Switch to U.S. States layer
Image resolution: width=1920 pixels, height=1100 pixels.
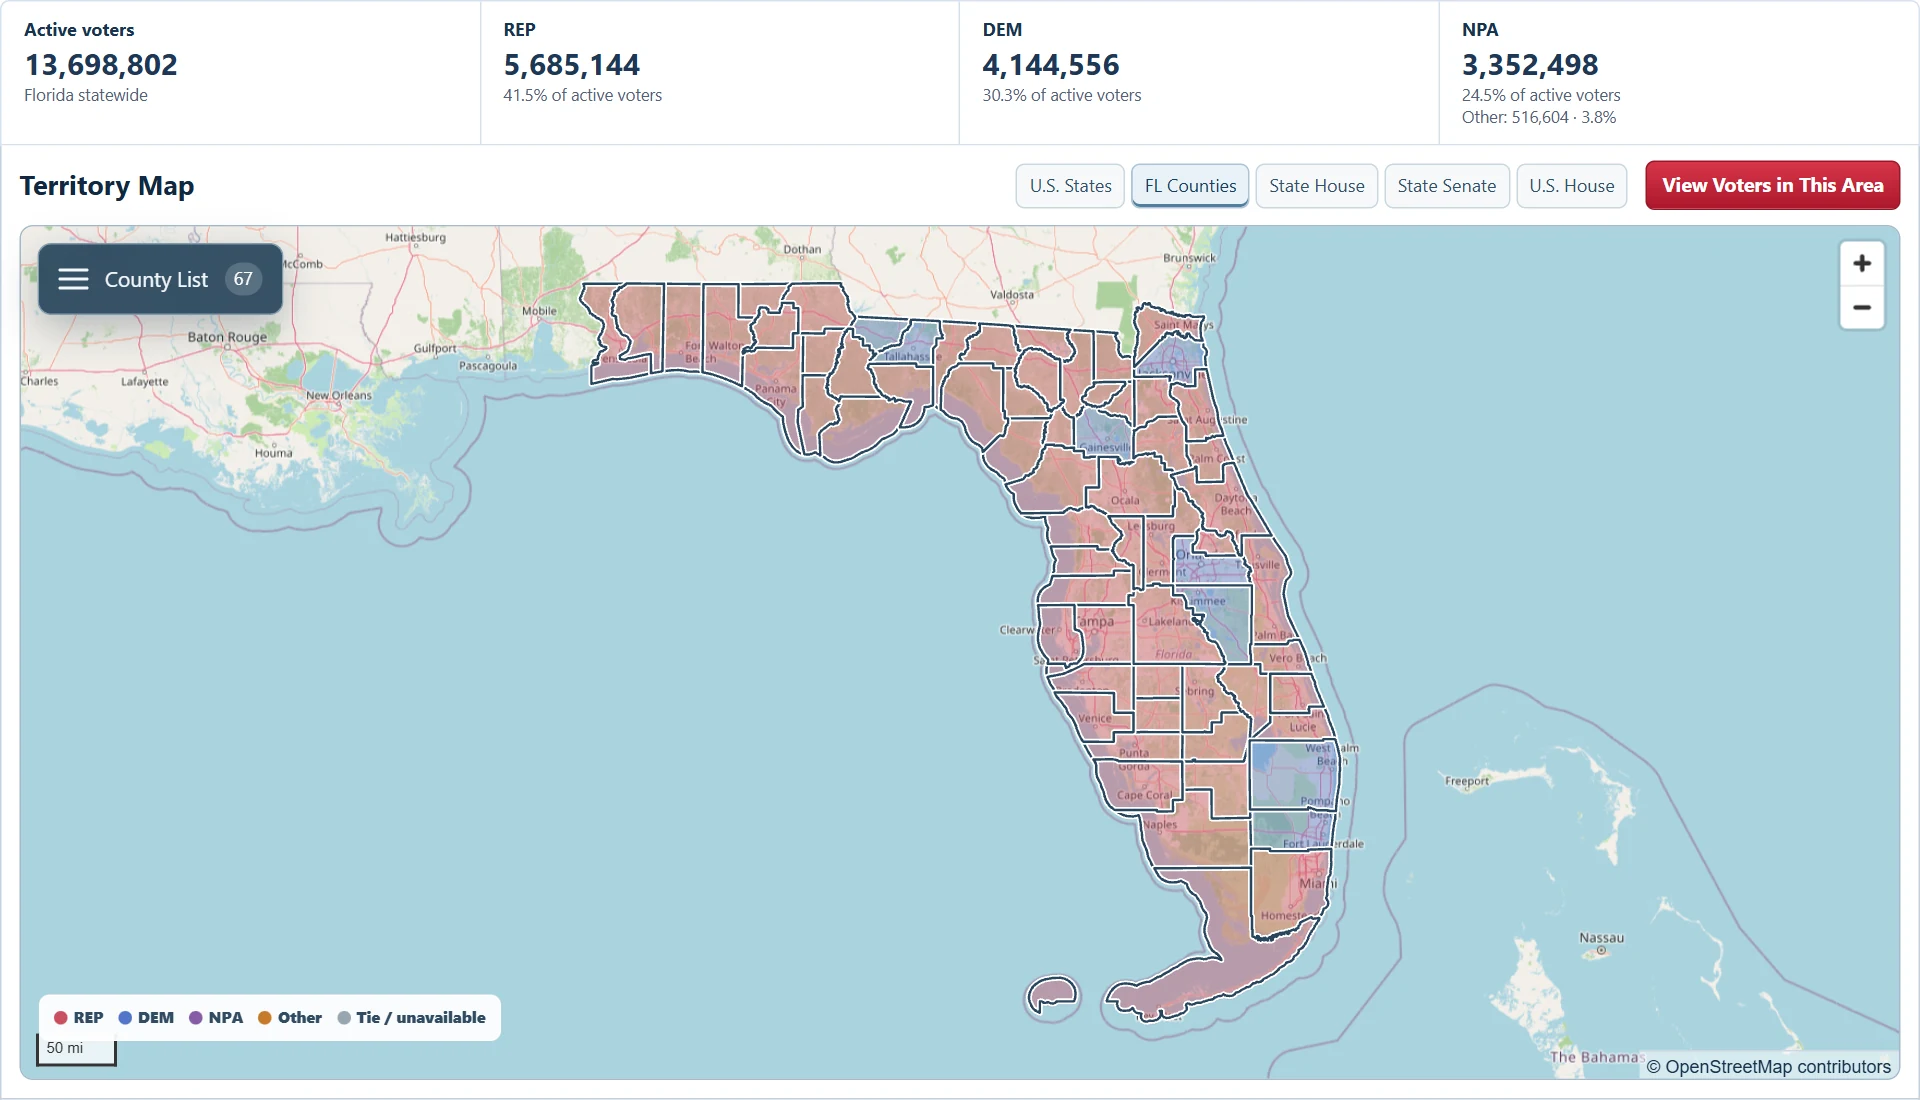point(1070,186)
